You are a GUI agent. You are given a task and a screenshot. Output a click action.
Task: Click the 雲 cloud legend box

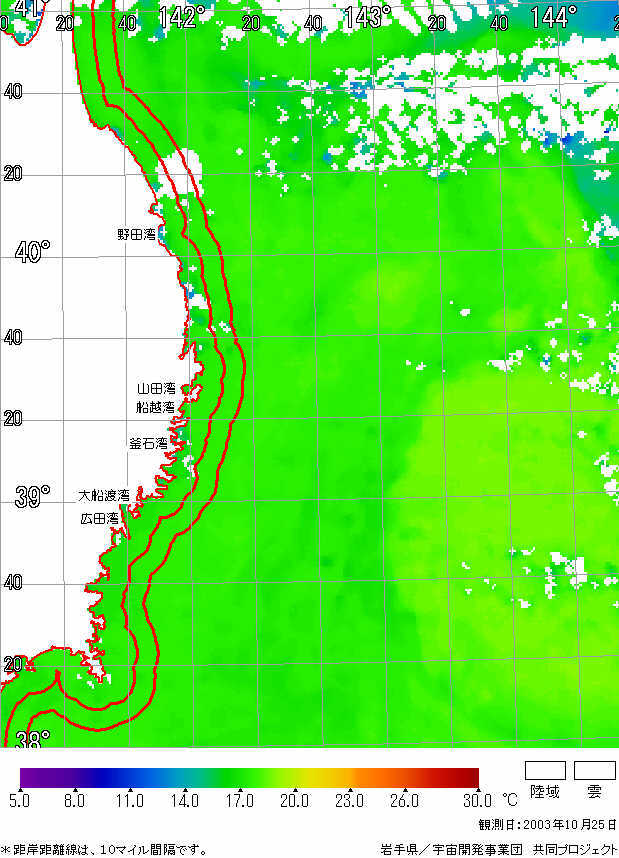pyautogui.click(x=595, y=770)
